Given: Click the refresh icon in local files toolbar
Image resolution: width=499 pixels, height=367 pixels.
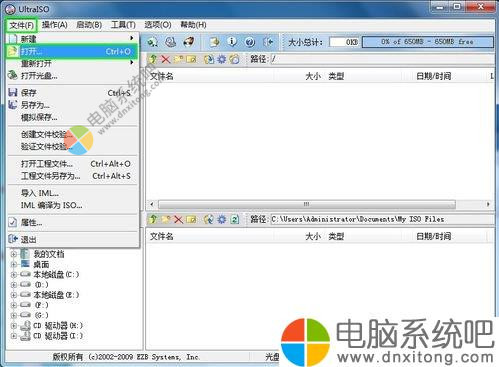Looking at the screenshot, I should coord(235,219).
